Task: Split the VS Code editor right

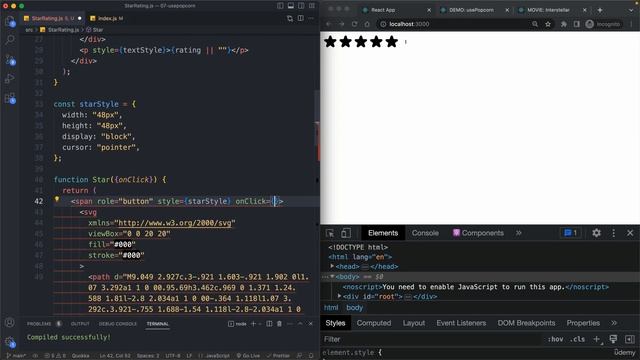Action: 301,18
